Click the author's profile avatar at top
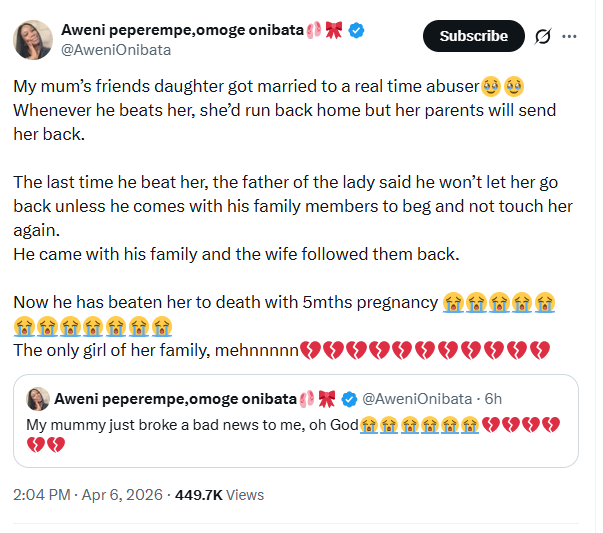Viewport: 603px width, 533px height. tap(33, 40)
